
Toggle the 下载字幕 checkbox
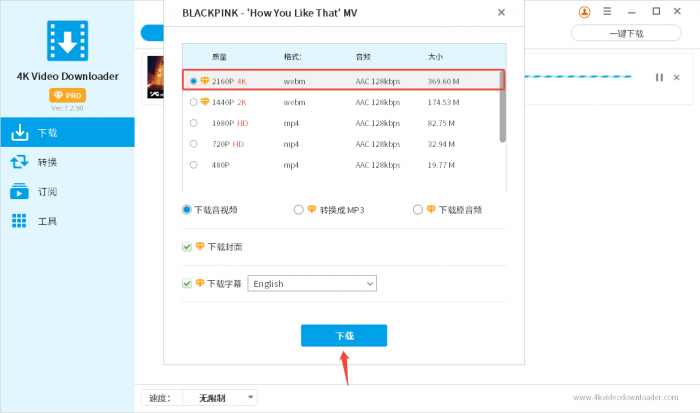(187, 283)
